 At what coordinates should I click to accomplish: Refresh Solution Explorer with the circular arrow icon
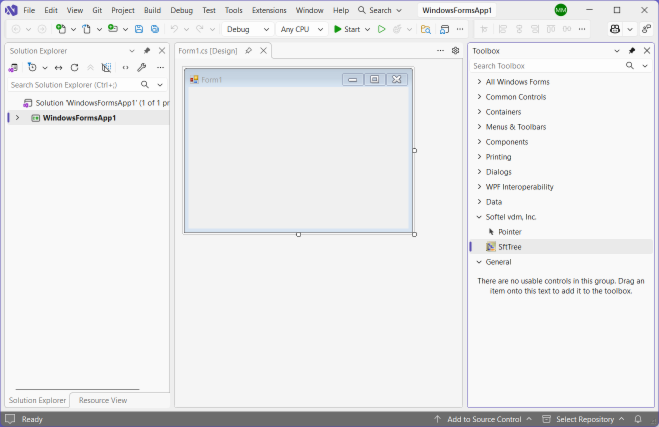pos(74,67)
